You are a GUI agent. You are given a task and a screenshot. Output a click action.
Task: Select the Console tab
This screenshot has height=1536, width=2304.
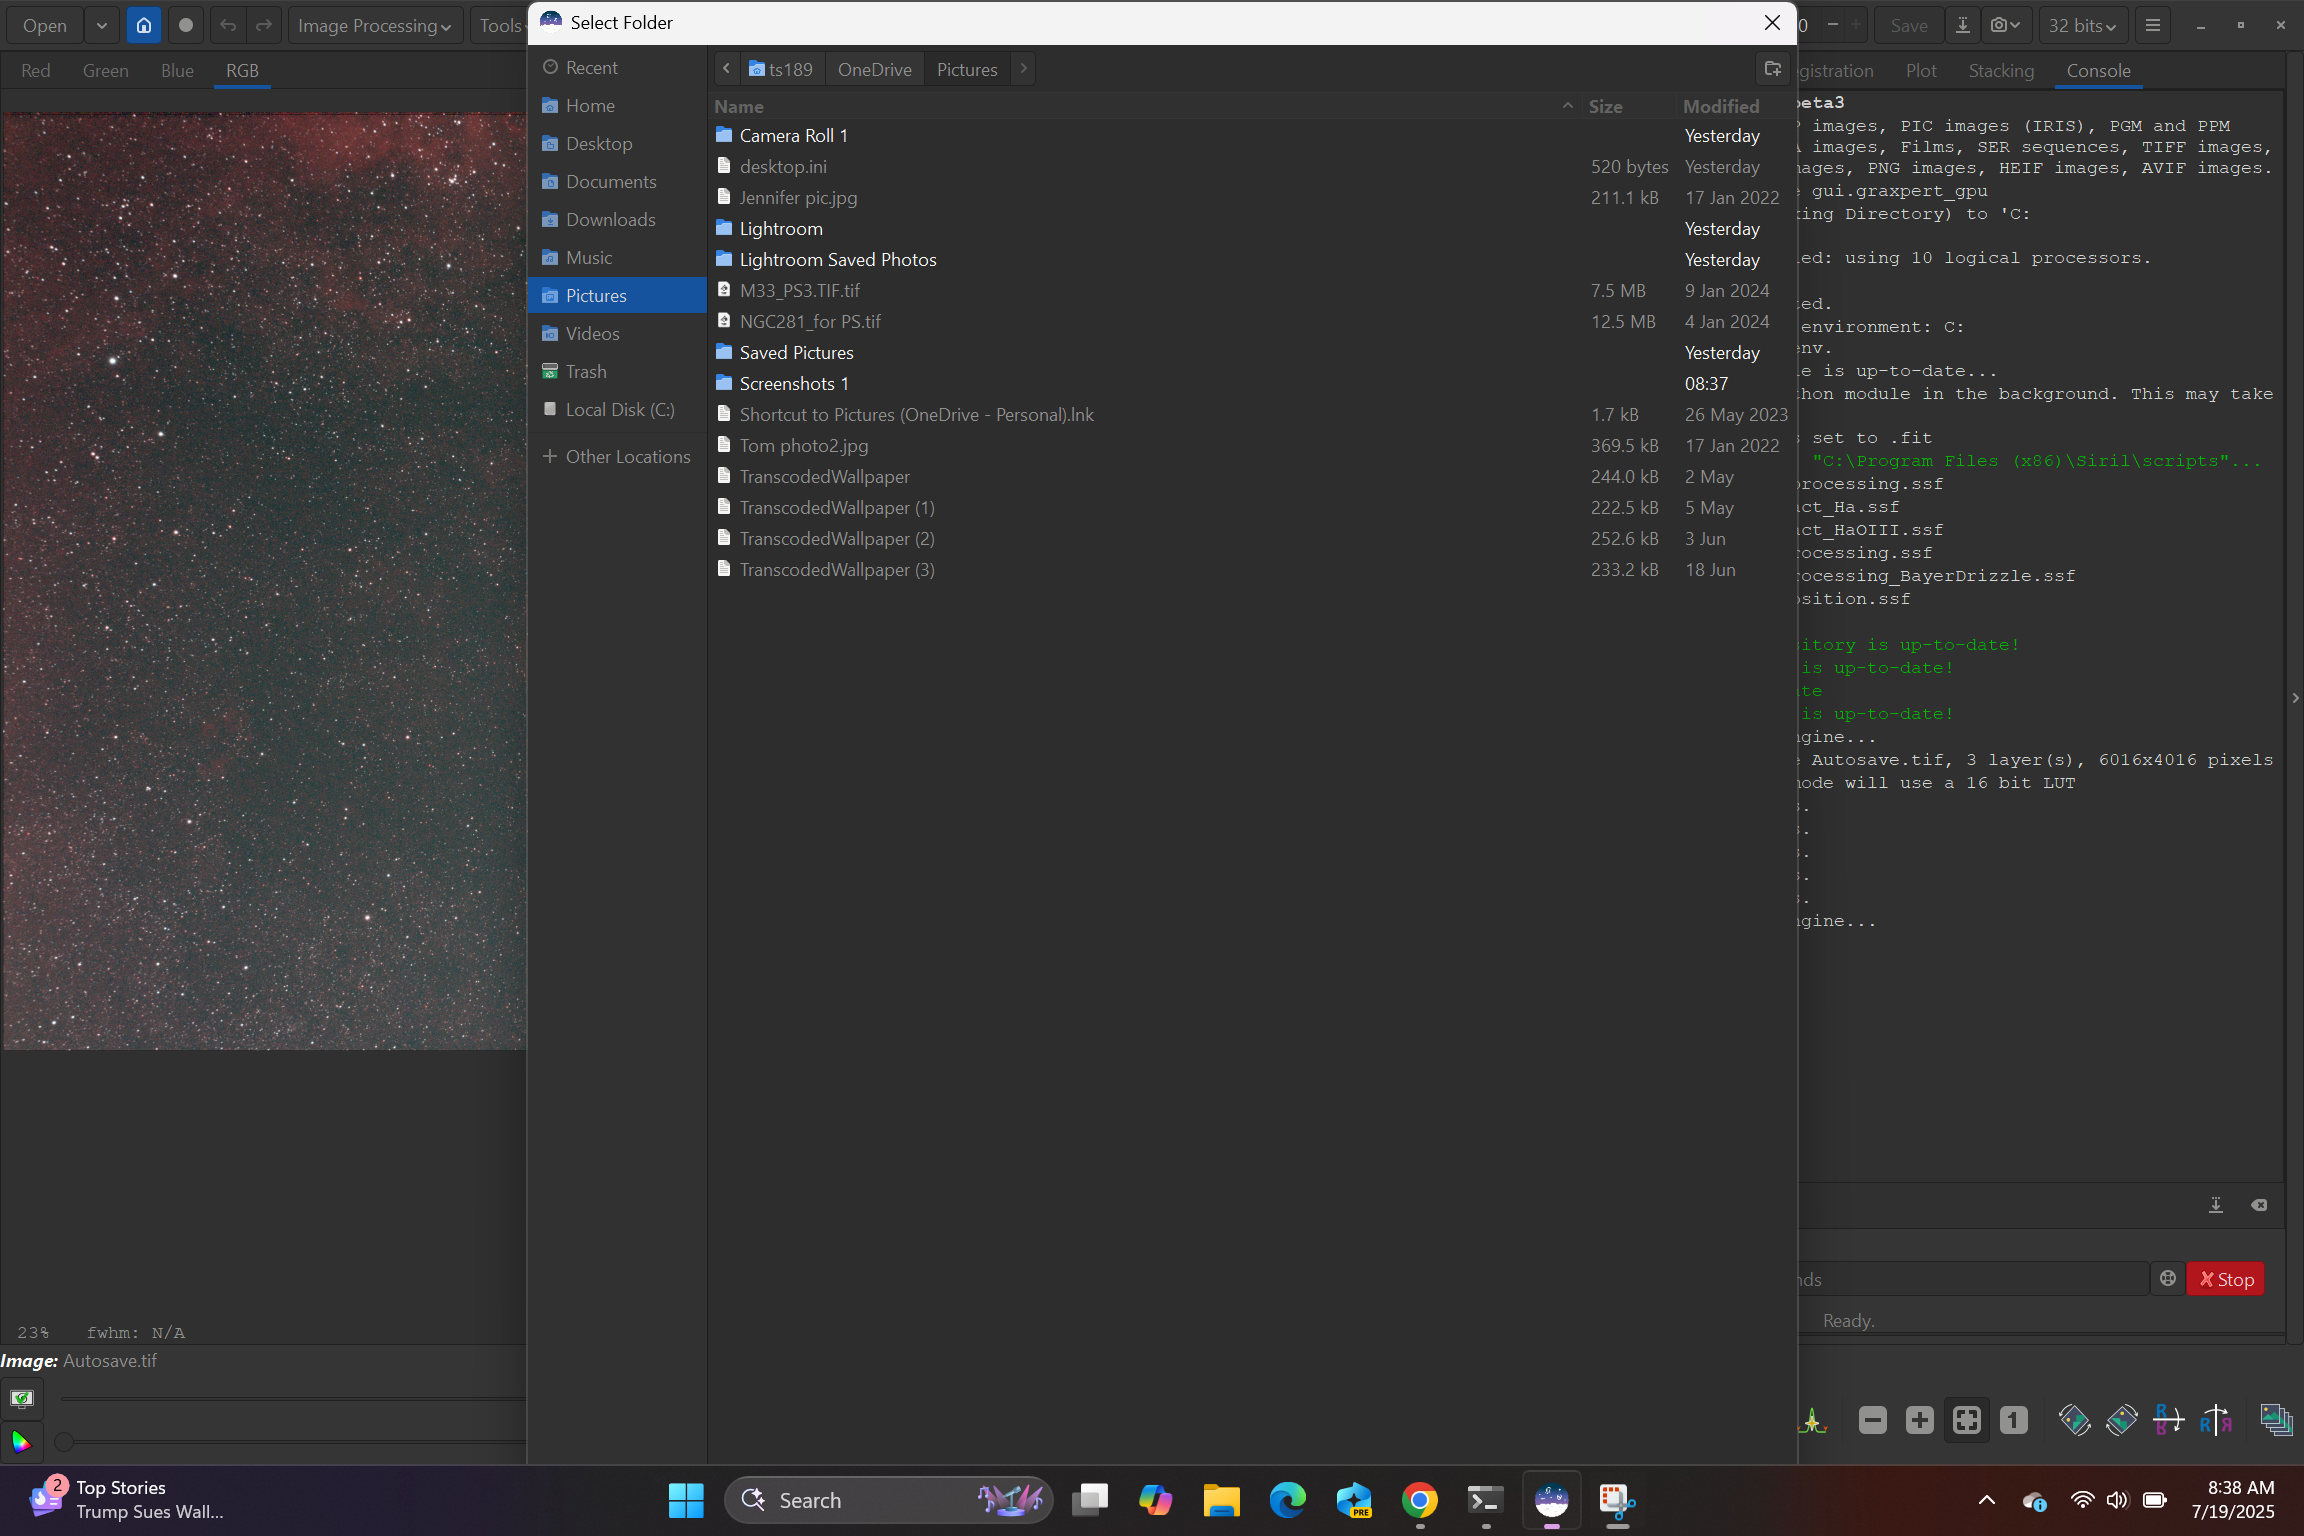2099,71
